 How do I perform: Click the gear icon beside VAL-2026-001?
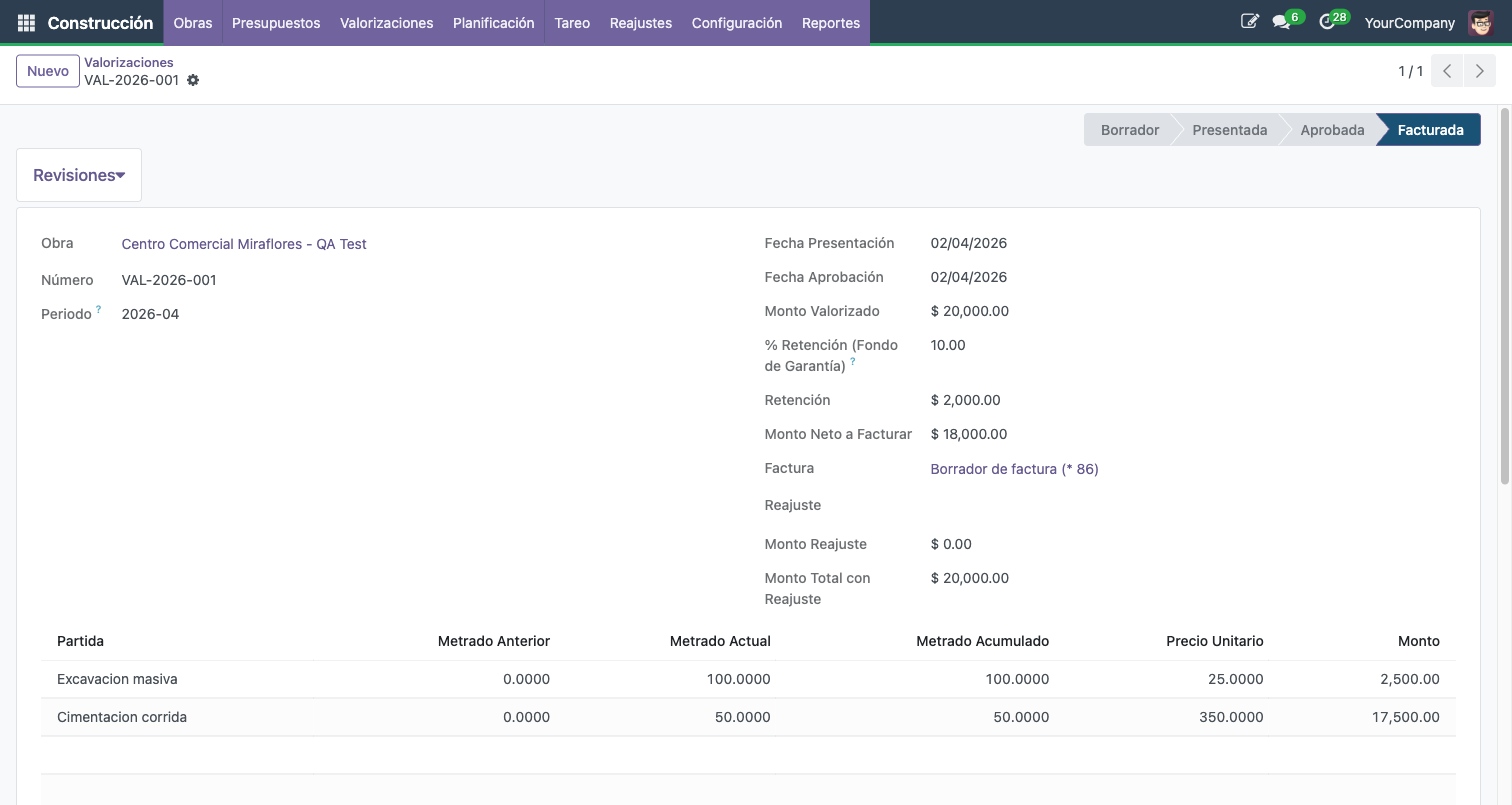pos(193,80)
